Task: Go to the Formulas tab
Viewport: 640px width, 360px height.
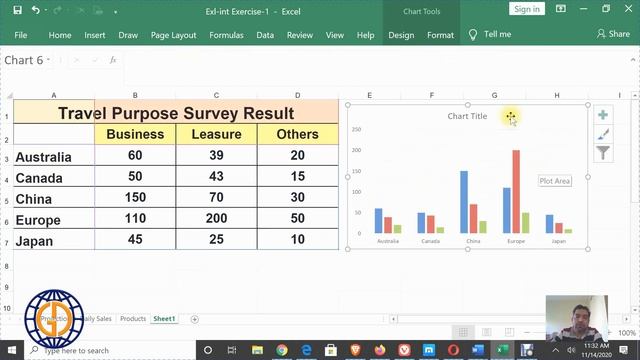Action: tap(226, 36)
